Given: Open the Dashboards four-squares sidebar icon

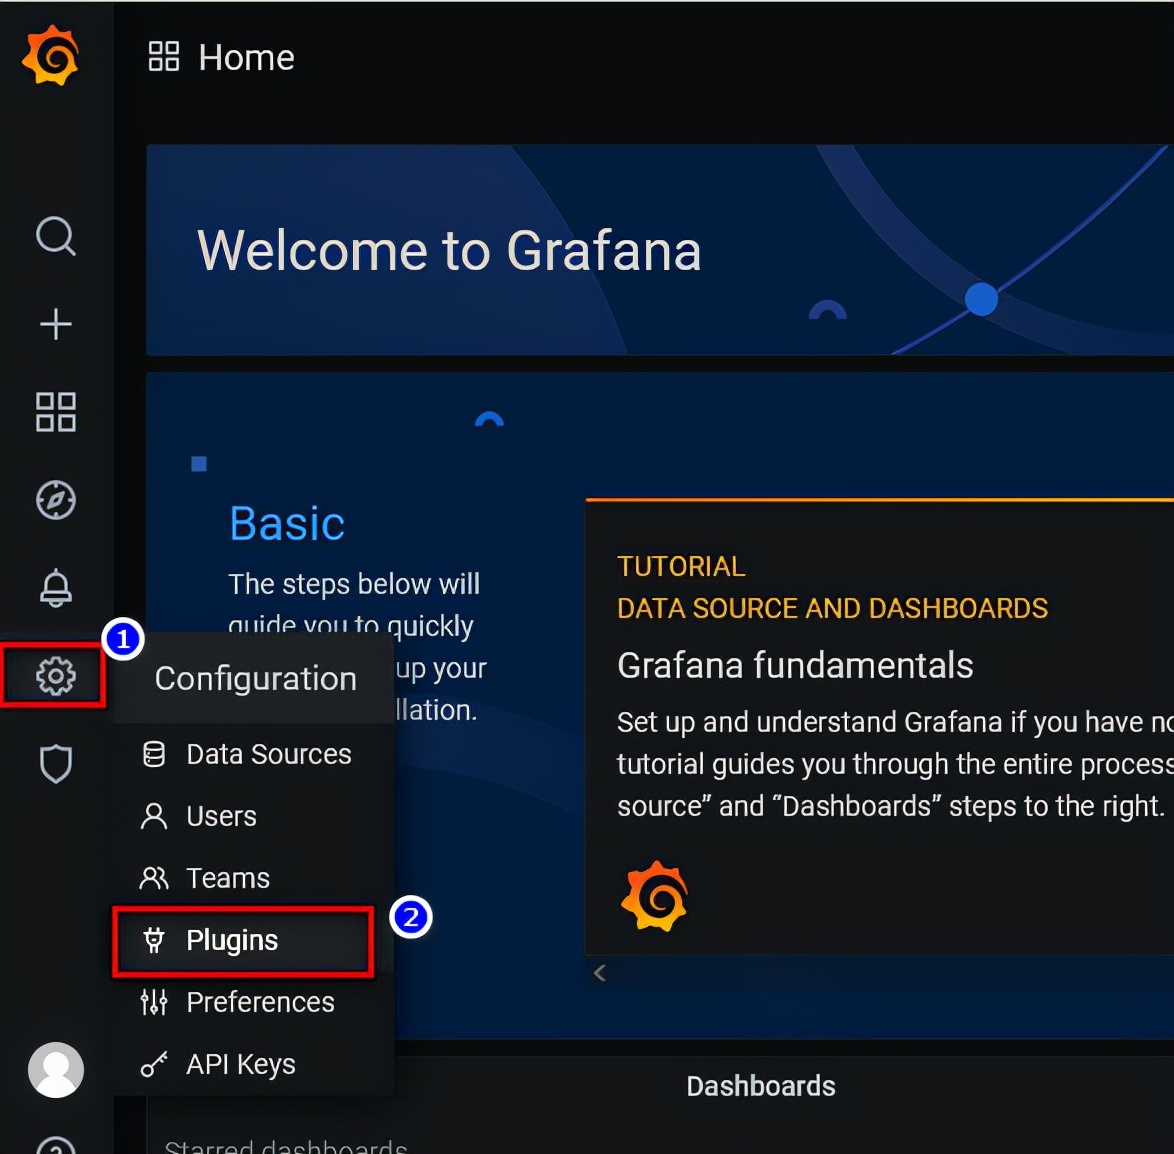Looking at the screenshot, I should coord(55,412).
